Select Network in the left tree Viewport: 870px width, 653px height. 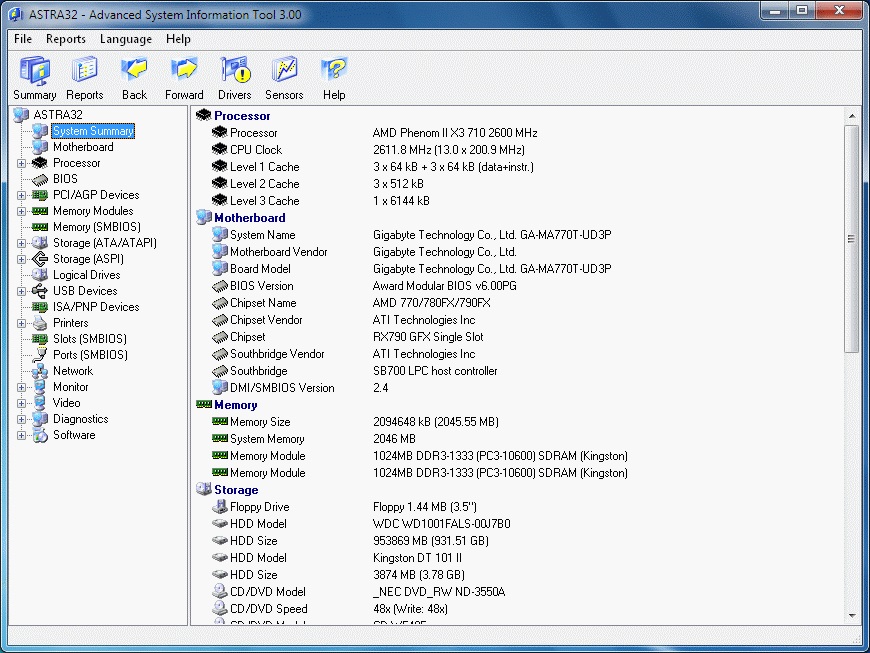[x=72, y=371]
